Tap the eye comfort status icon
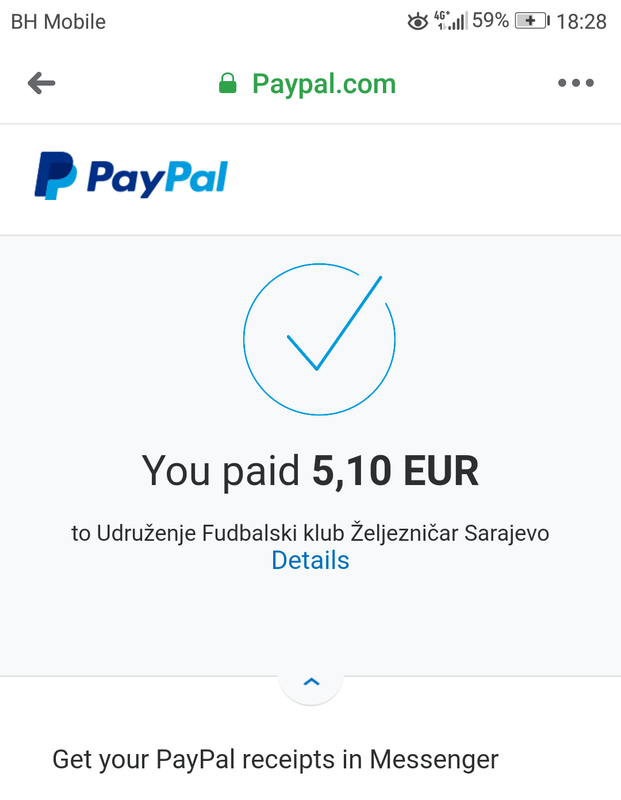Viewport: 621px width, 800px height. click(x=417, y=22)
